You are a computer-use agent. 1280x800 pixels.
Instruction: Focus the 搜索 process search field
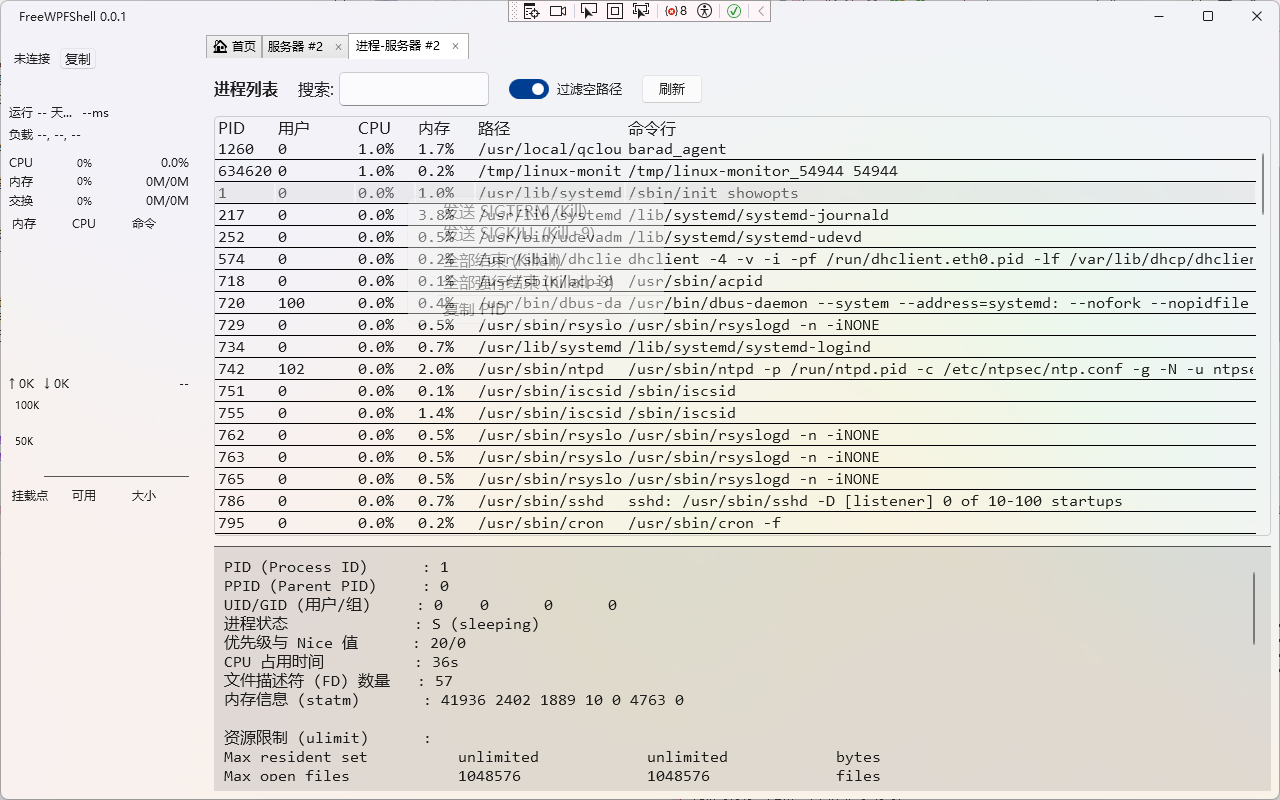[413, 89]
